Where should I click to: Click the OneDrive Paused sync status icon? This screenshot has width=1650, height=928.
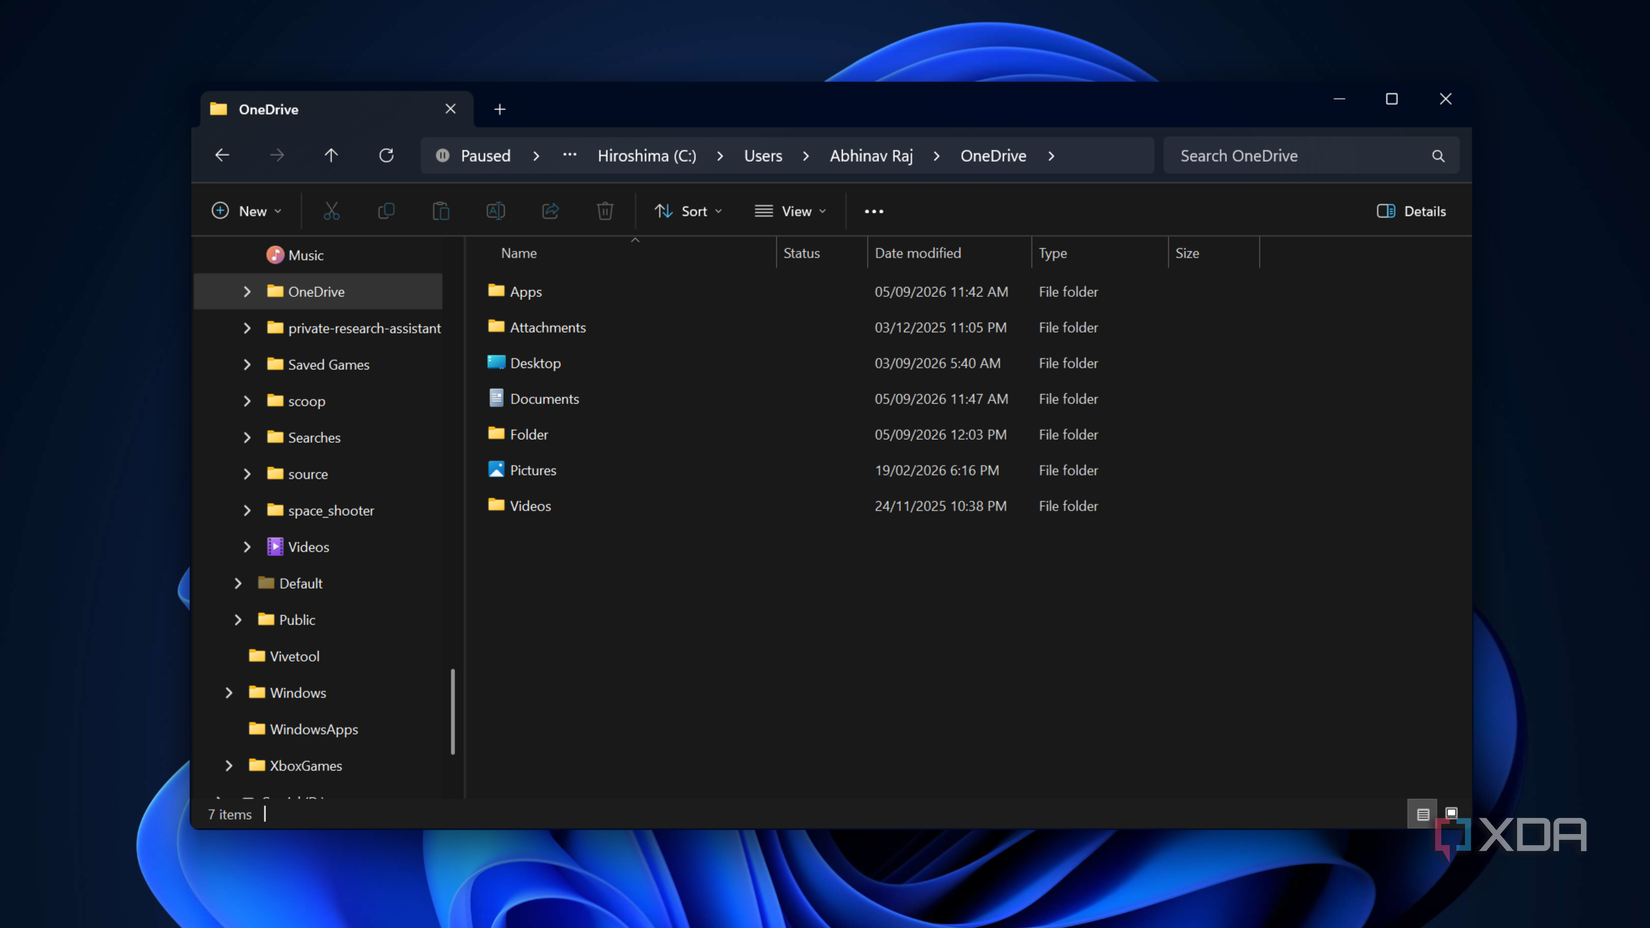click(x=442, y=156)
